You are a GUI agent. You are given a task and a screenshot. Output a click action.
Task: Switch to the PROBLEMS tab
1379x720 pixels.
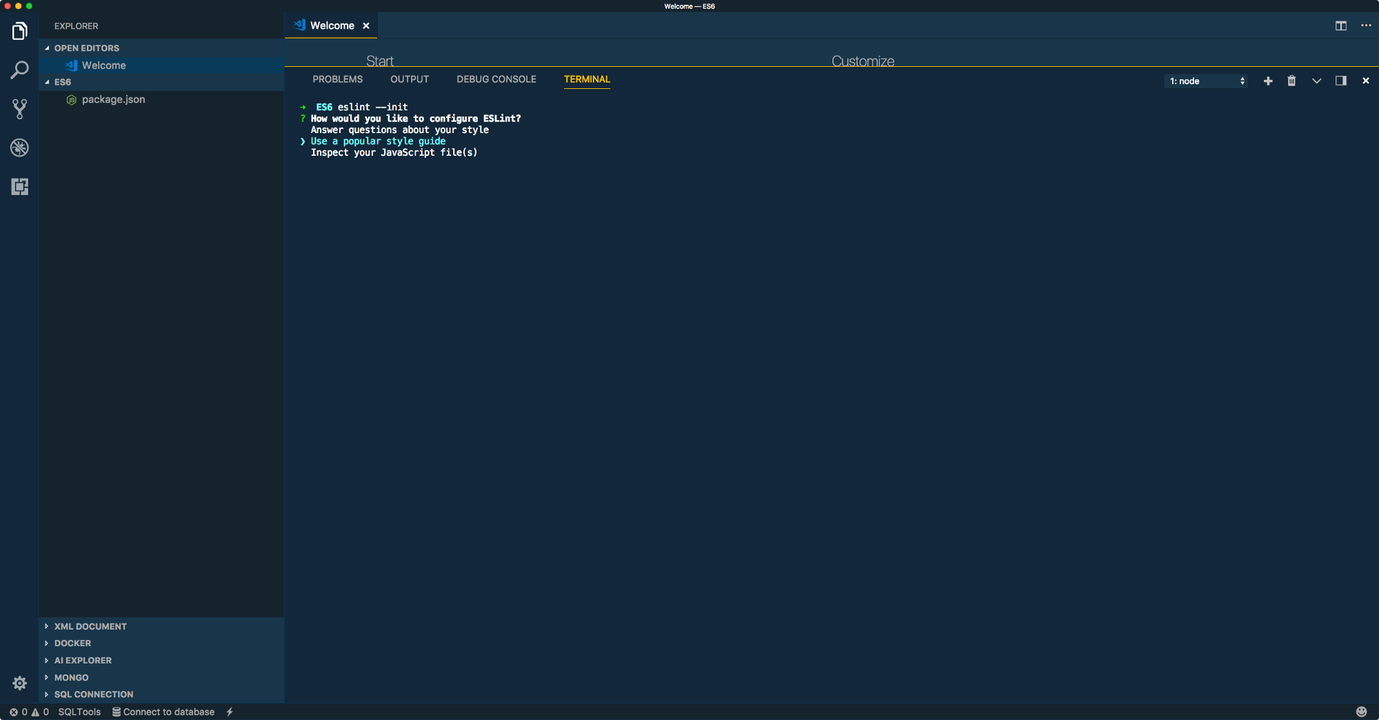(x=337, y=79)
